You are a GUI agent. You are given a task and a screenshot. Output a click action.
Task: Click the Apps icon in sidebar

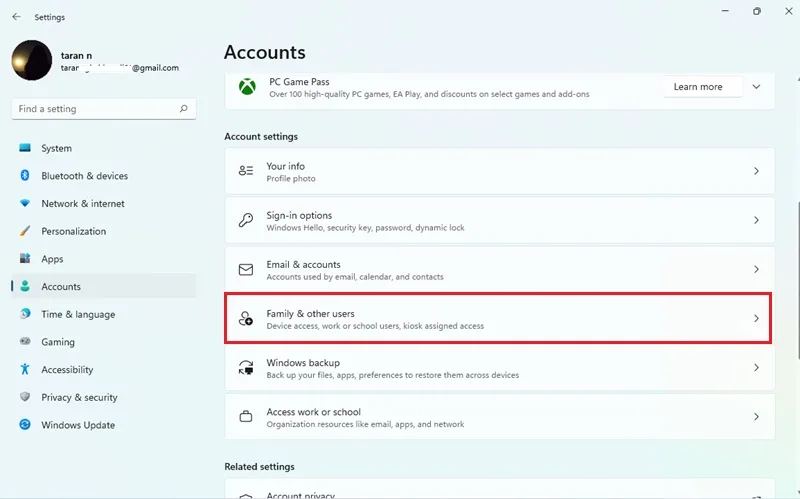(x=24, y=258)
